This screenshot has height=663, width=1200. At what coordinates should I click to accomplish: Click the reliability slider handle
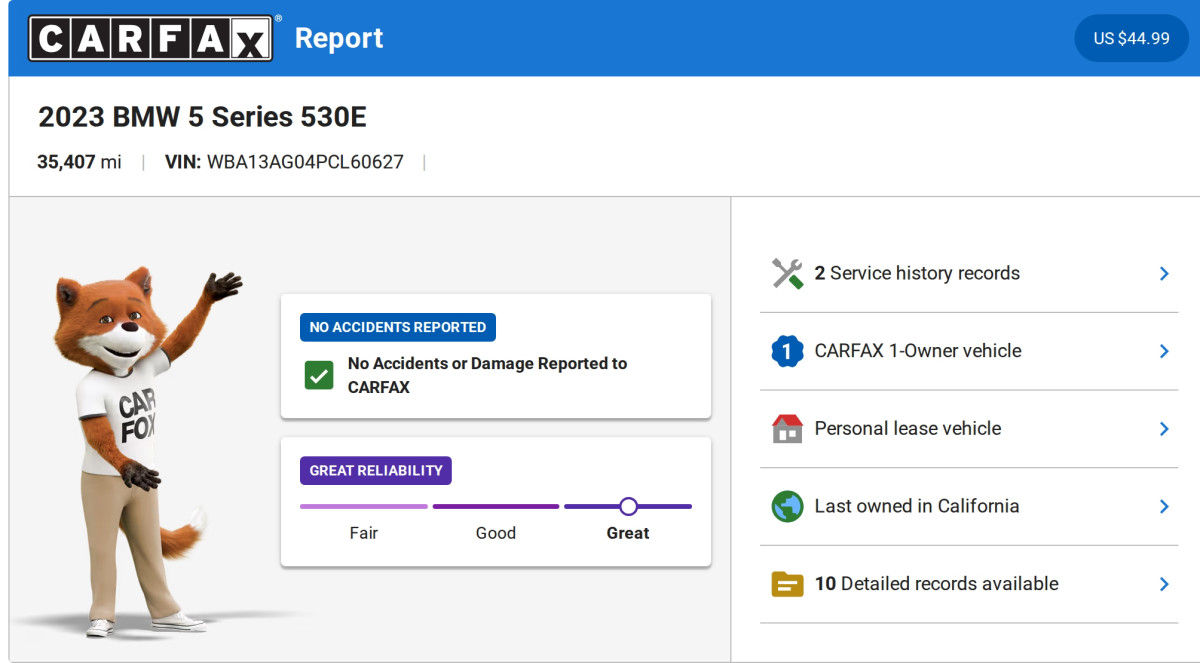(628, 506)
